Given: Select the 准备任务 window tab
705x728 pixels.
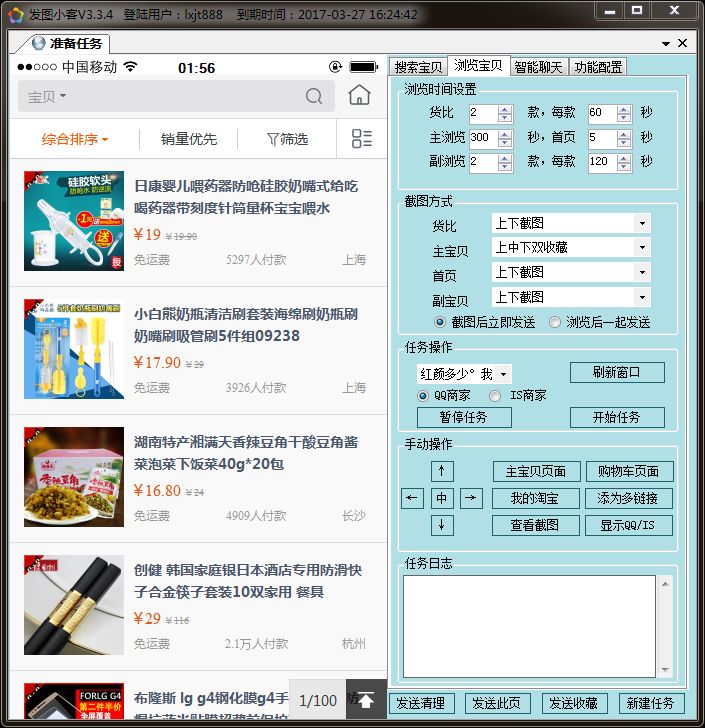Looking at the screenshot, I should 67,44.
